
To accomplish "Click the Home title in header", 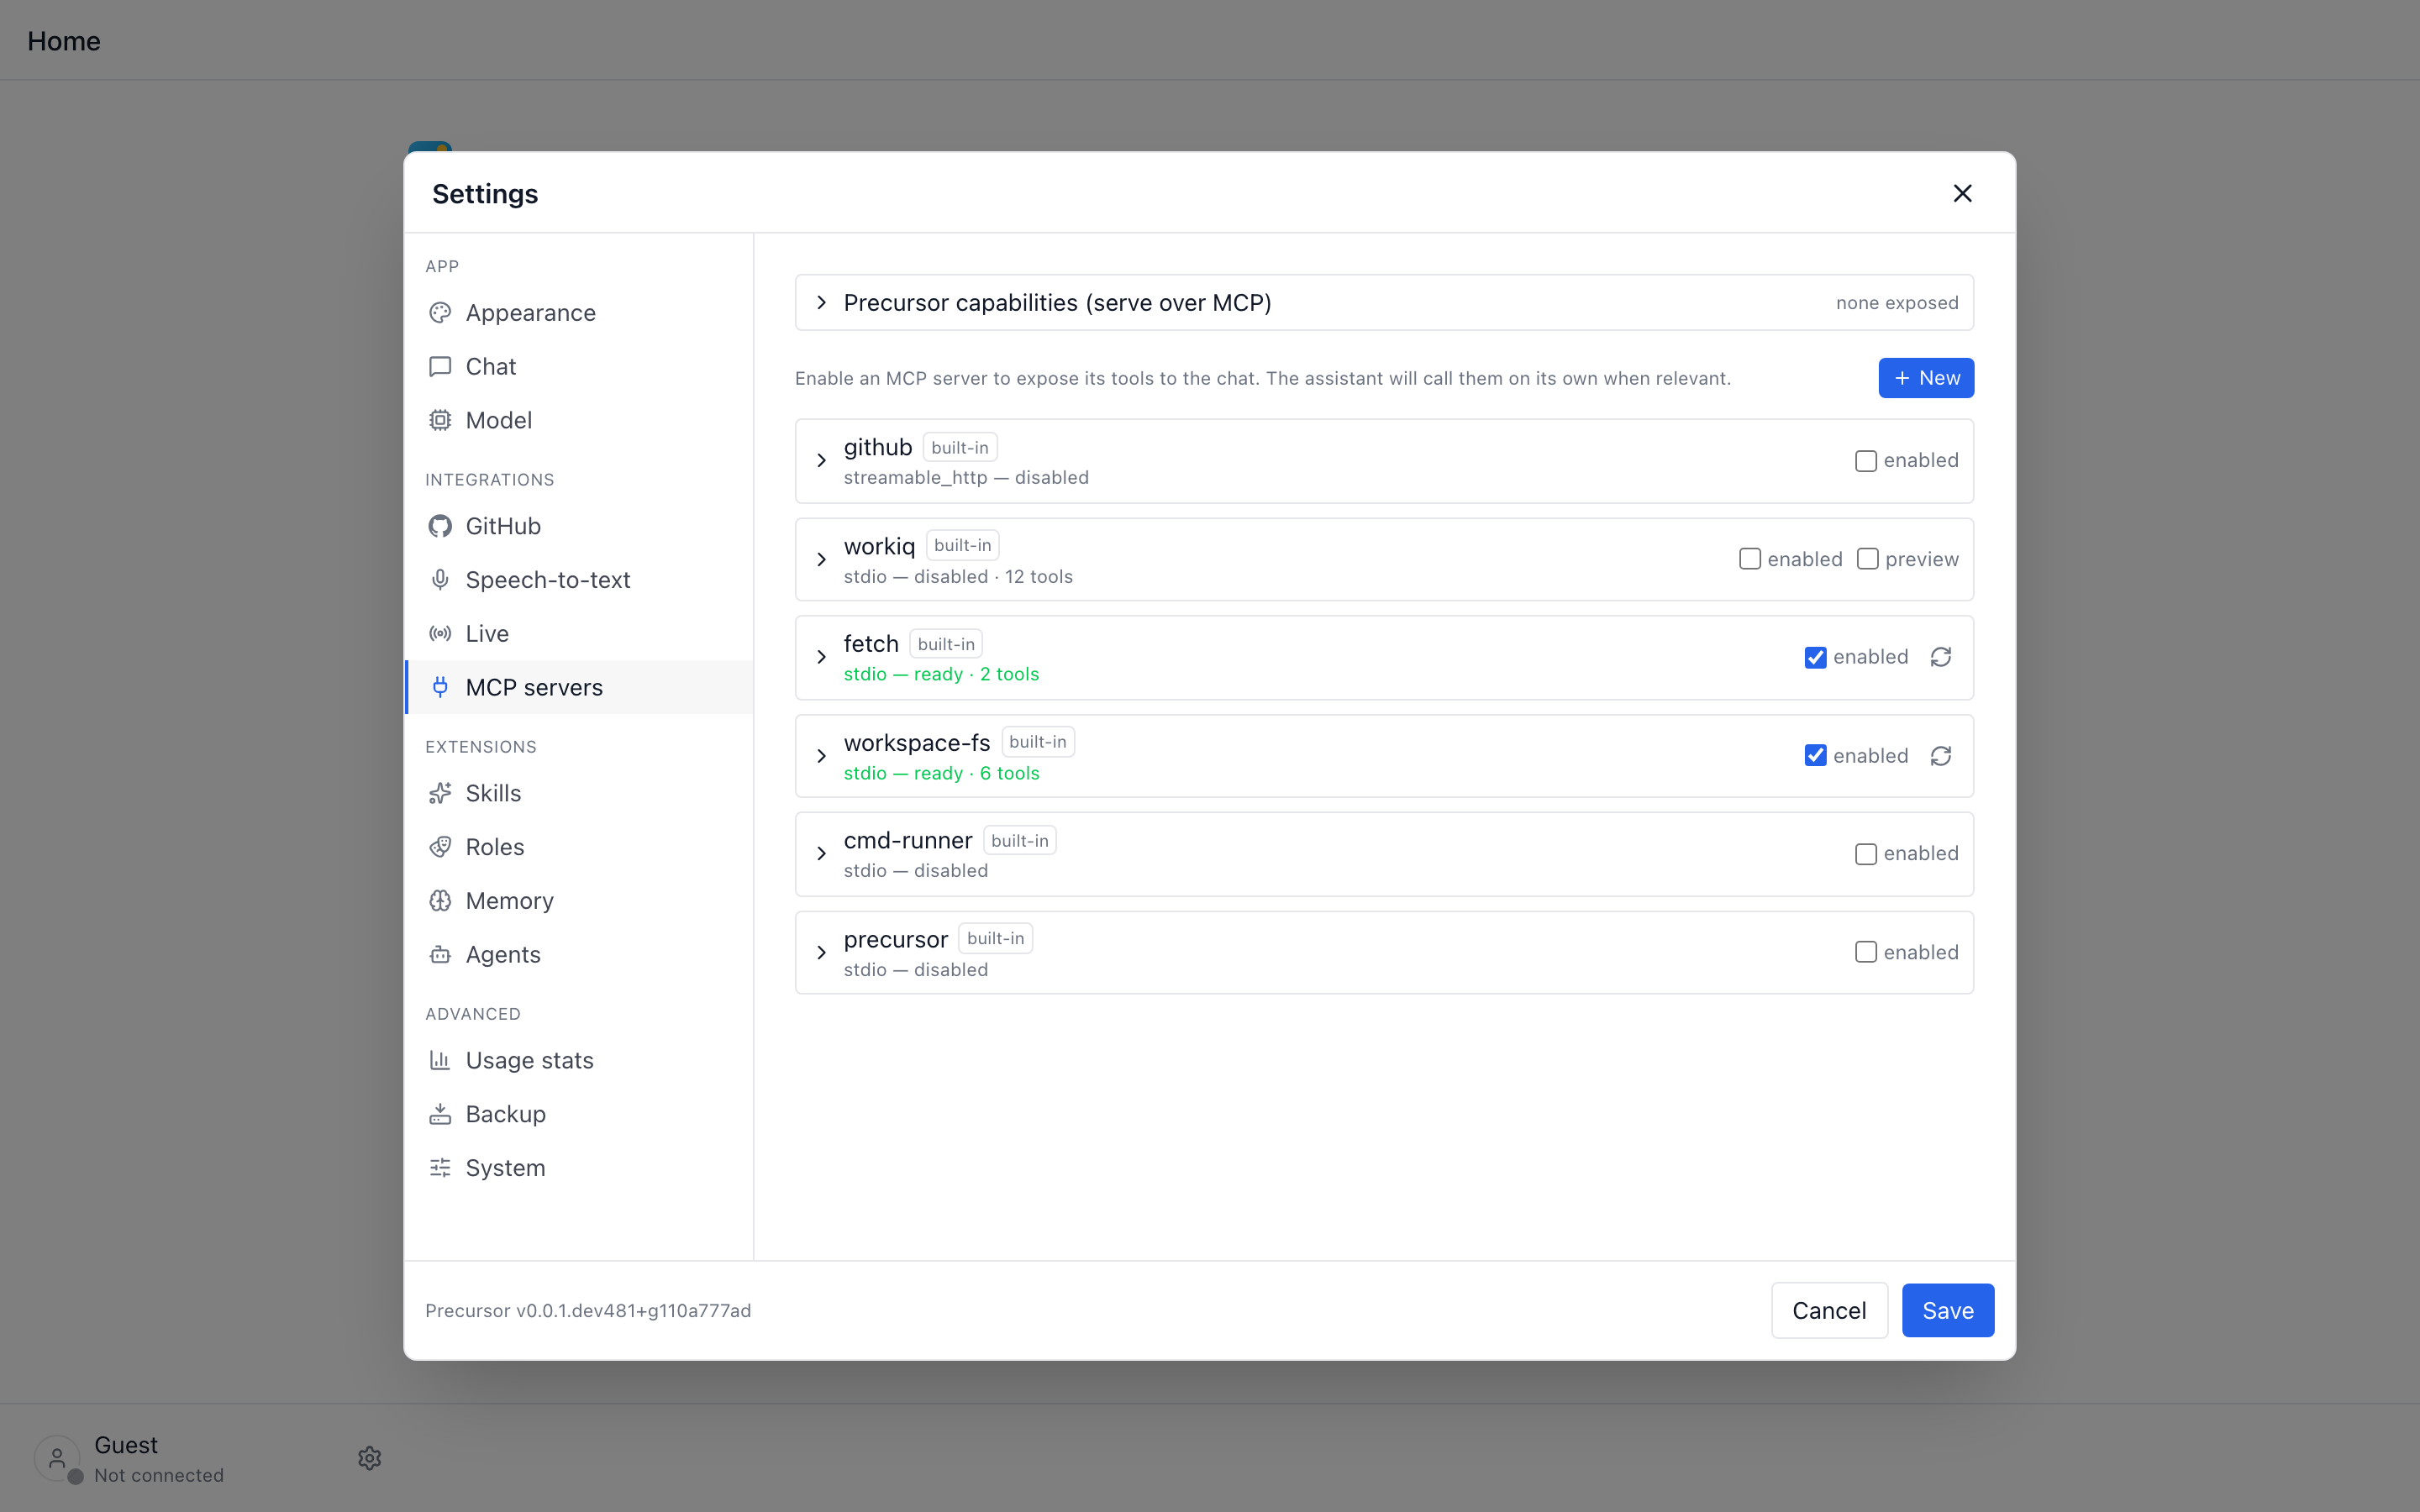I will pos(64,41).
